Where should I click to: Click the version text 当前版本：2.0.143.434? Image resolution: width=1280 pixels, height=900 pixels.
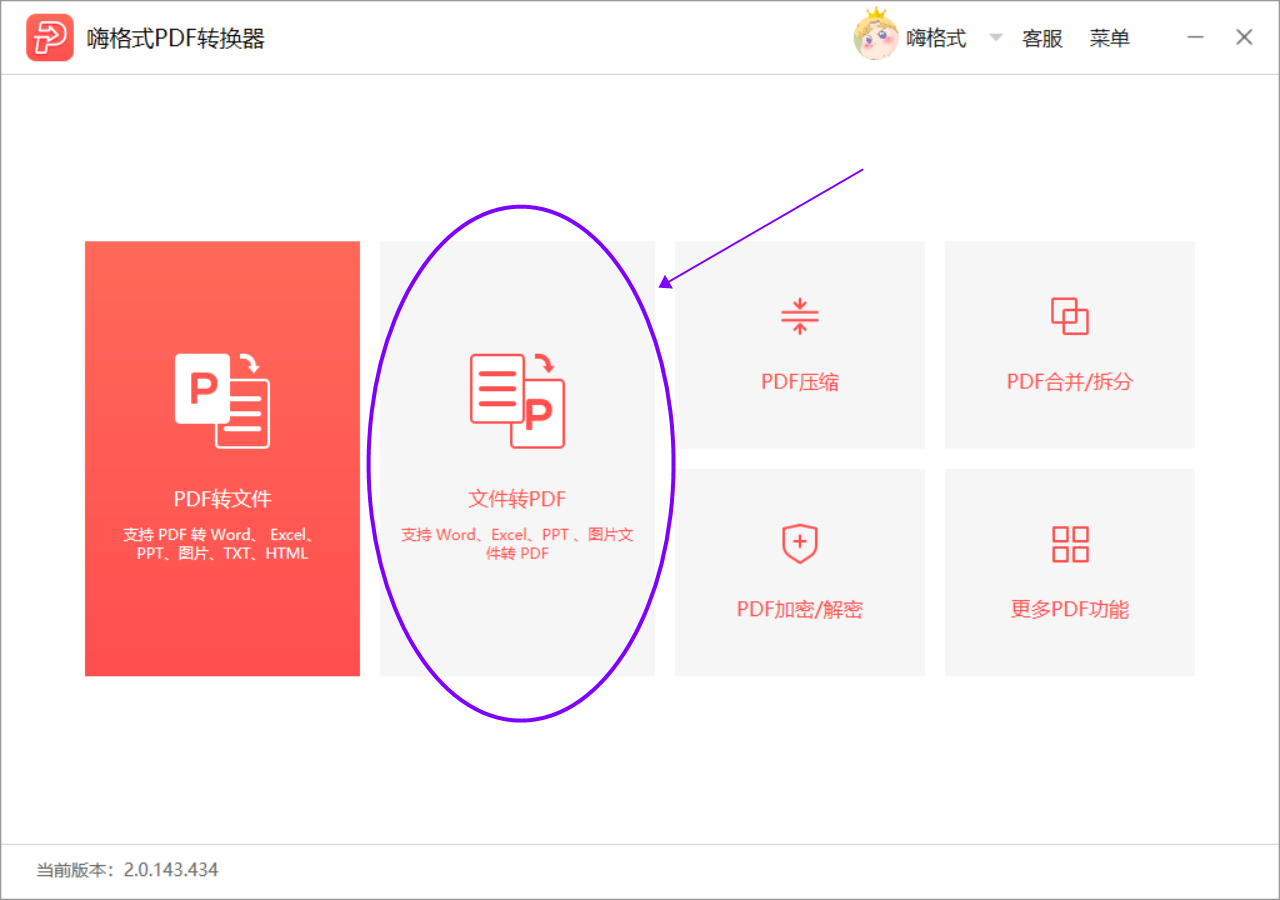click(x=127, y=870)
